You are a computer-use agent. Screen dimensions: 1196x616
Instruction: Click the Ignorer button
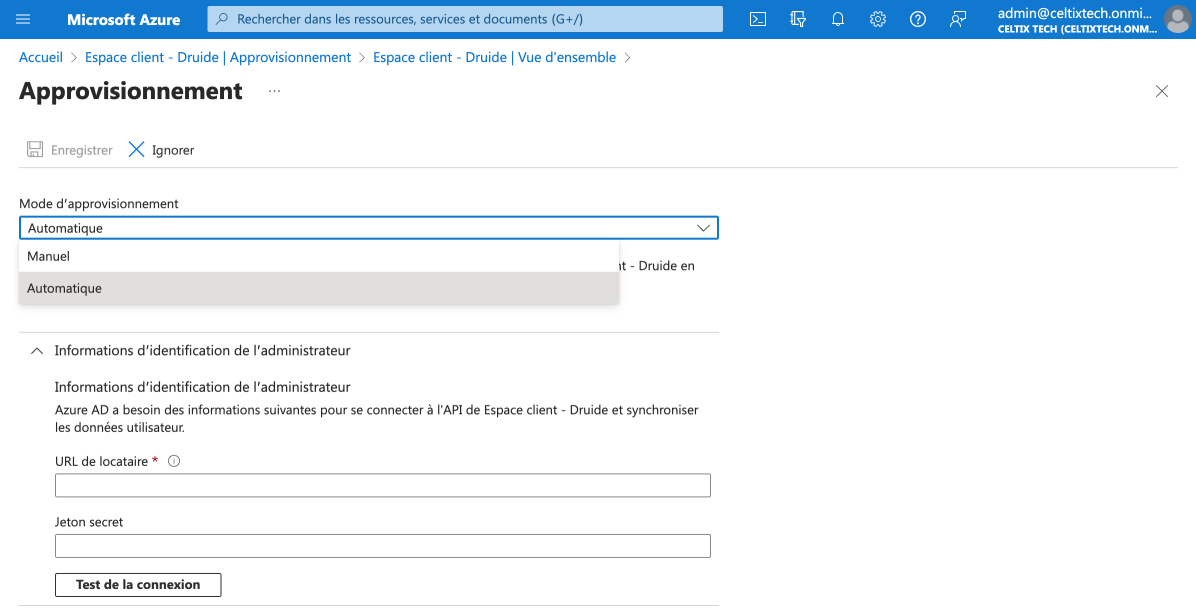point(161,150)
